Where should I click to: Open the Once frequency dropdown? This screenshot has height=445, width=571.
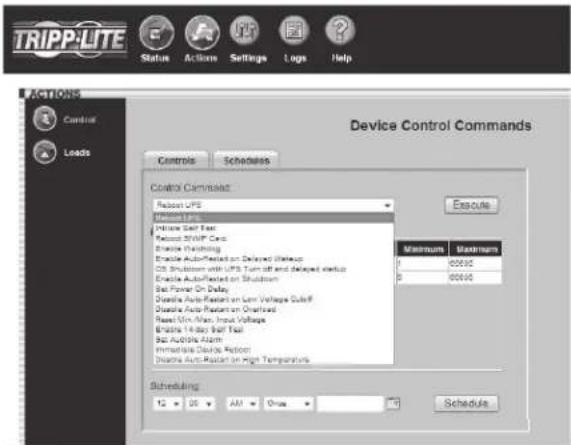(288, 403)
